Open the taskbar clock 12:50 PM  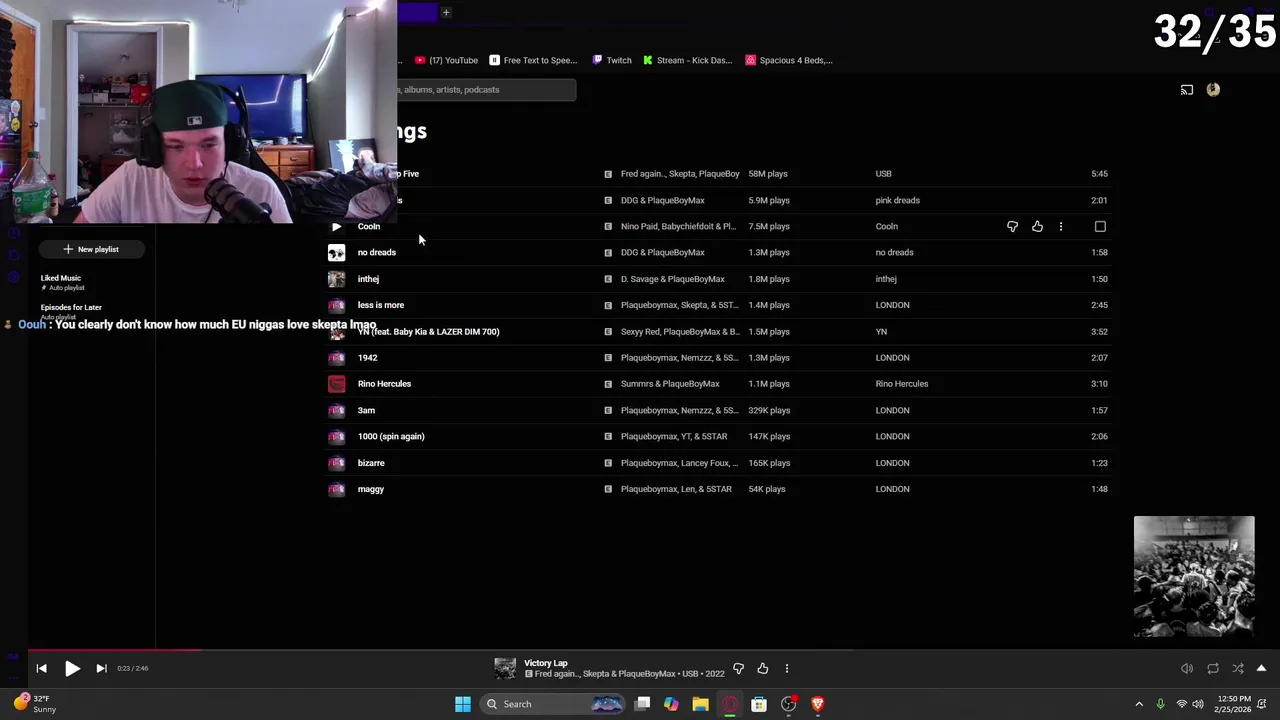(1234, 704)
